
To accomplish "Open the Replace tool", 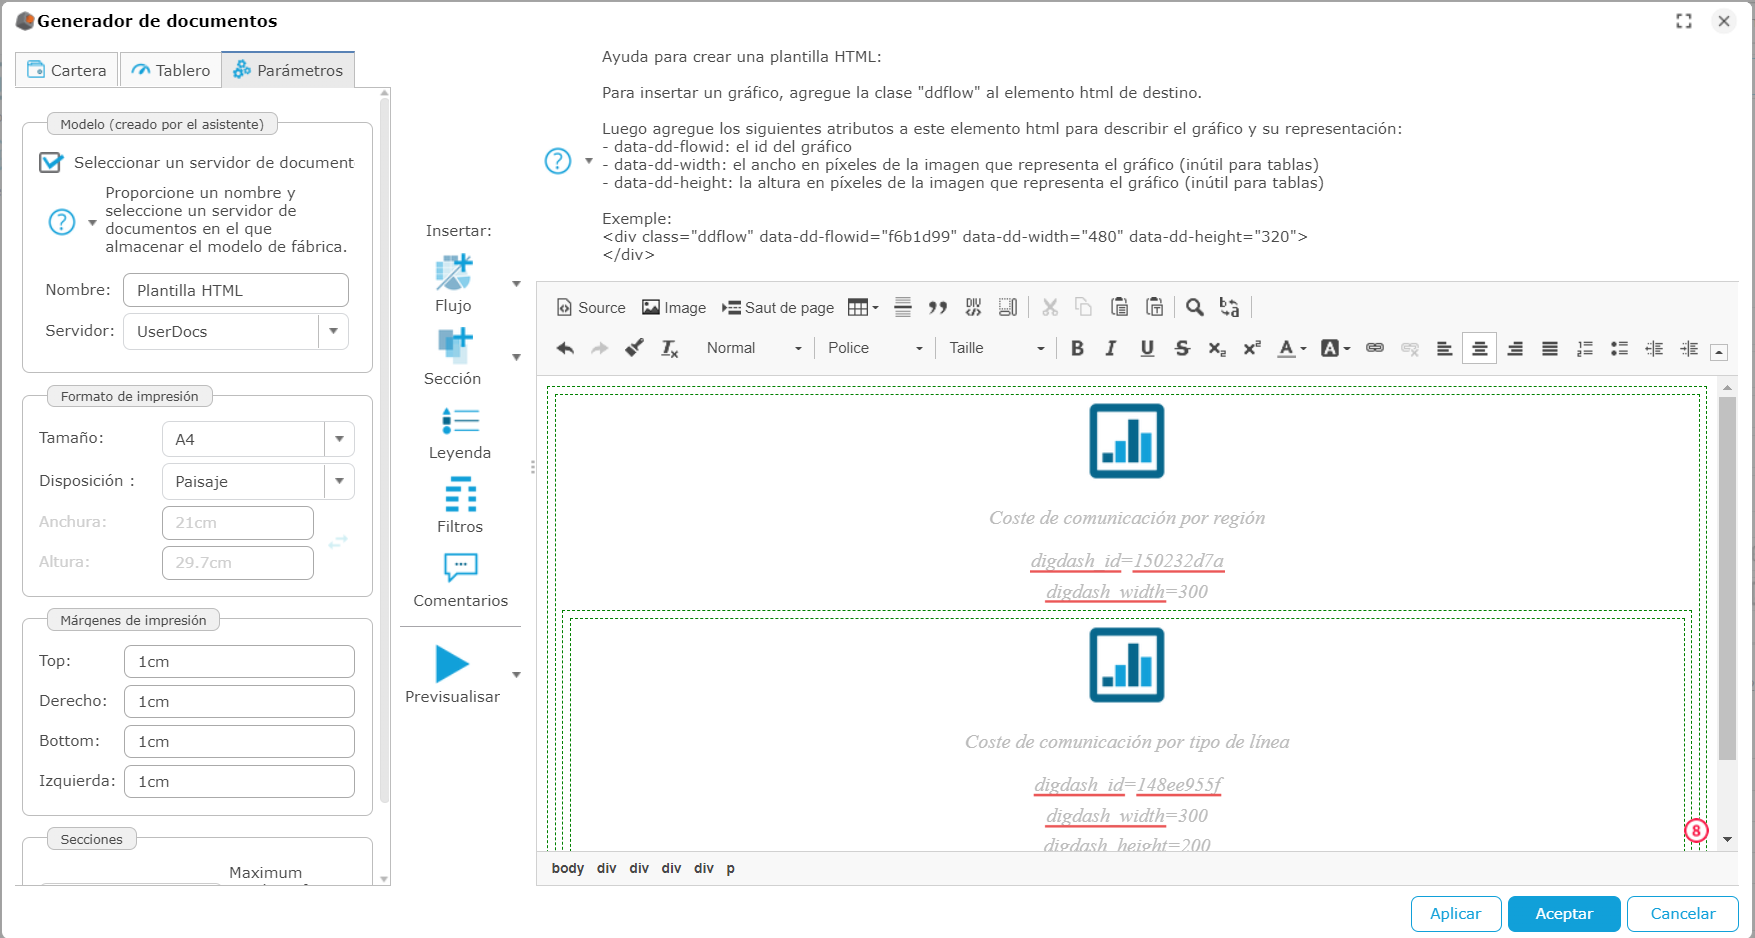I will 1230,308.
